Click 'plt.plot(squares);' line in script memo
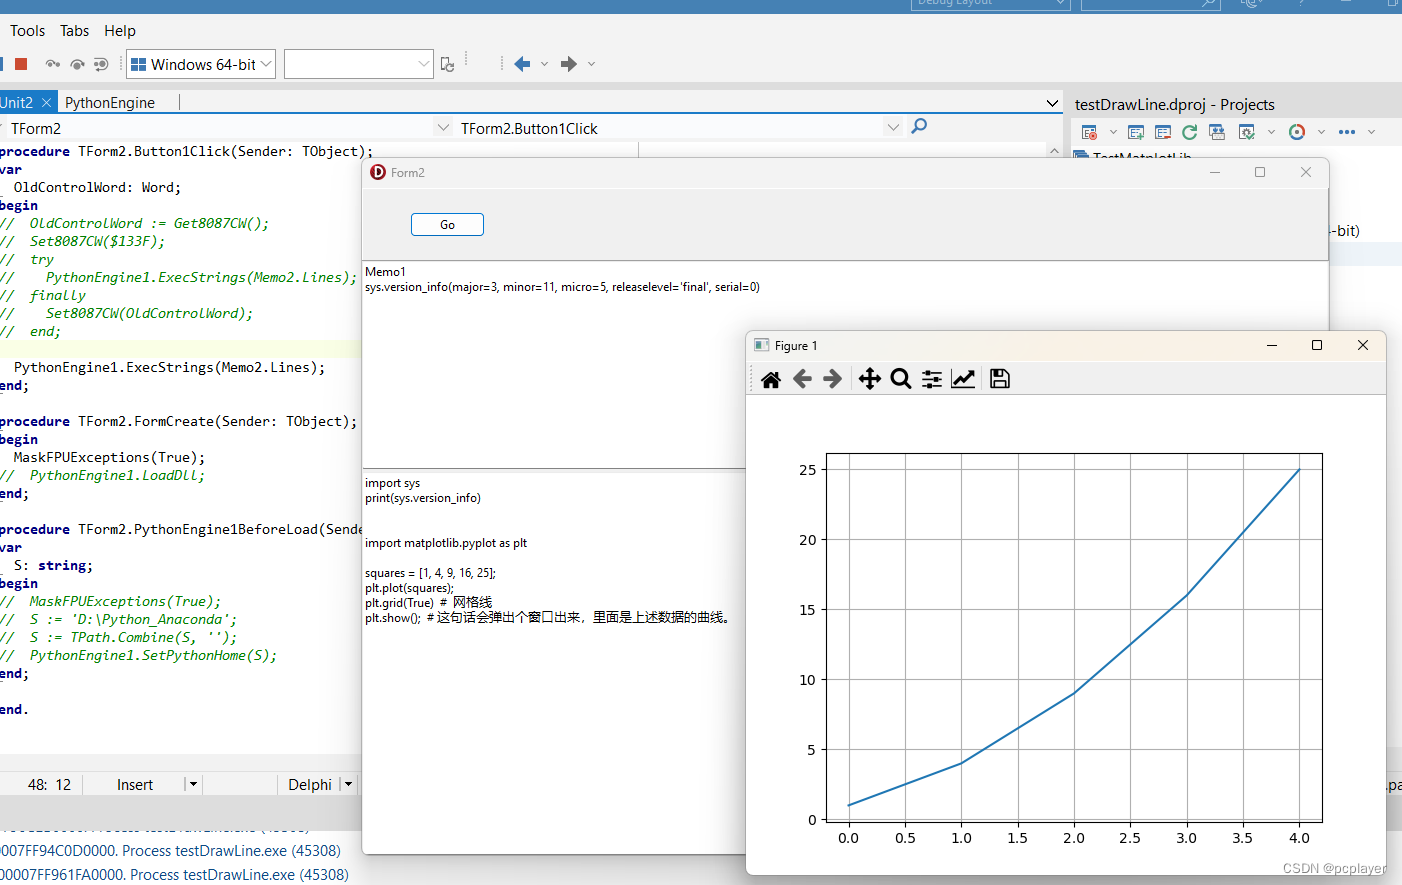The width and height of the screenshot is (1402, 885). point(409,588)
